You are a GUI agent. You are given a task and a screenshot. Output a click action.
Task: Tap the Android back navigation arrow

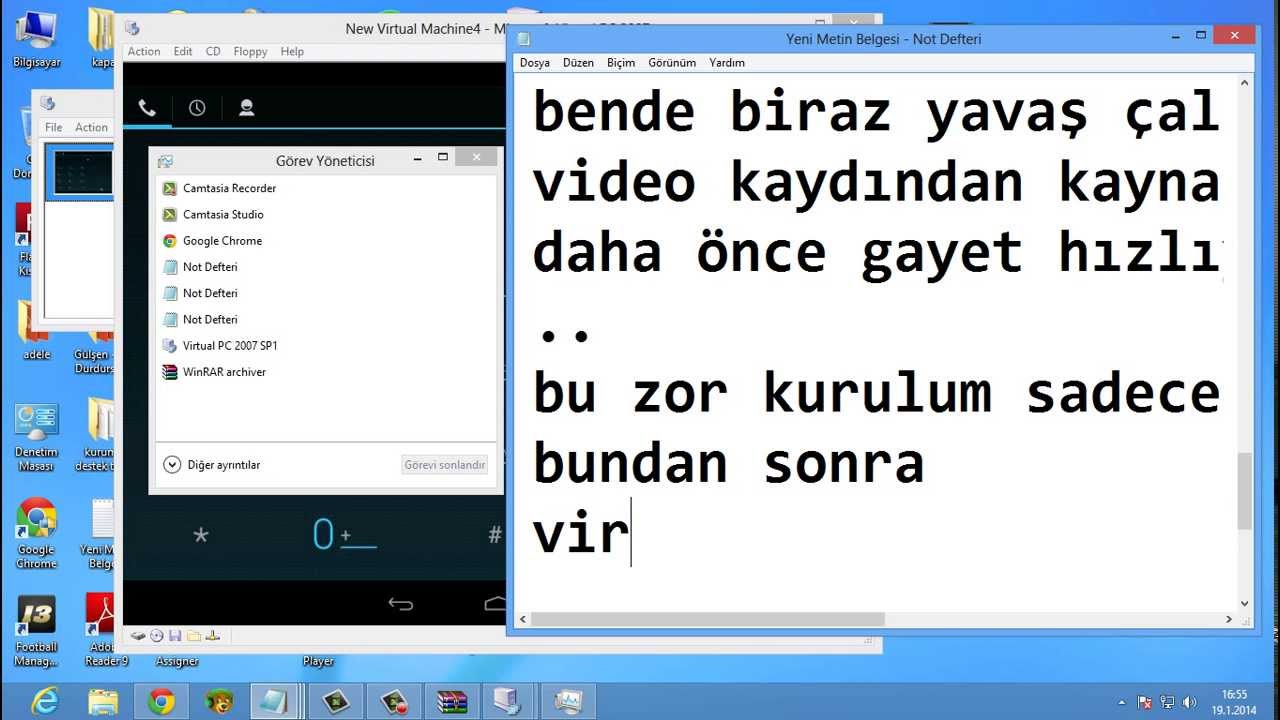pos(400,603)
